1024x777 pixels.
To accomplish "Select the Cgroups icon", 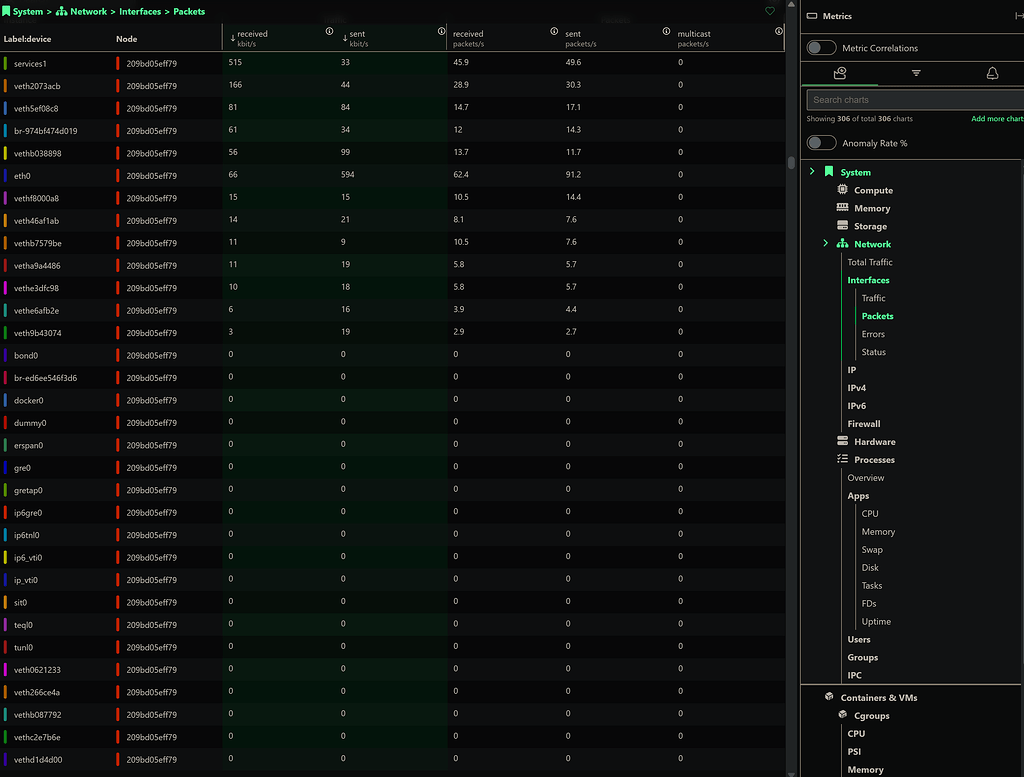I will (842, 715).
